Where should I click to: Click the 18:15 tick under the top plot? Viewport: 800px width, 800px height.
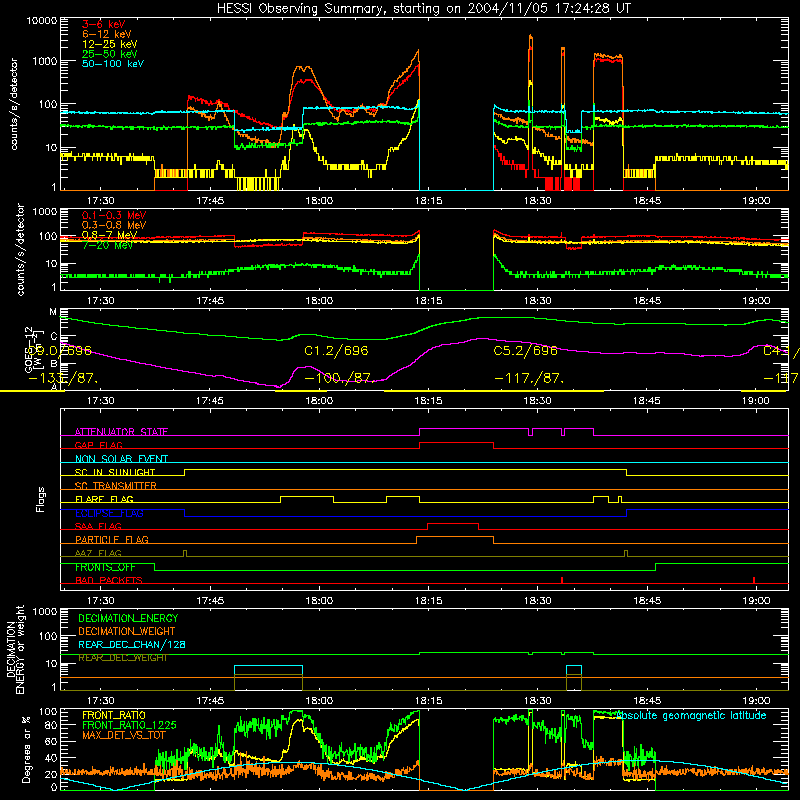click(x=429, y=201)
